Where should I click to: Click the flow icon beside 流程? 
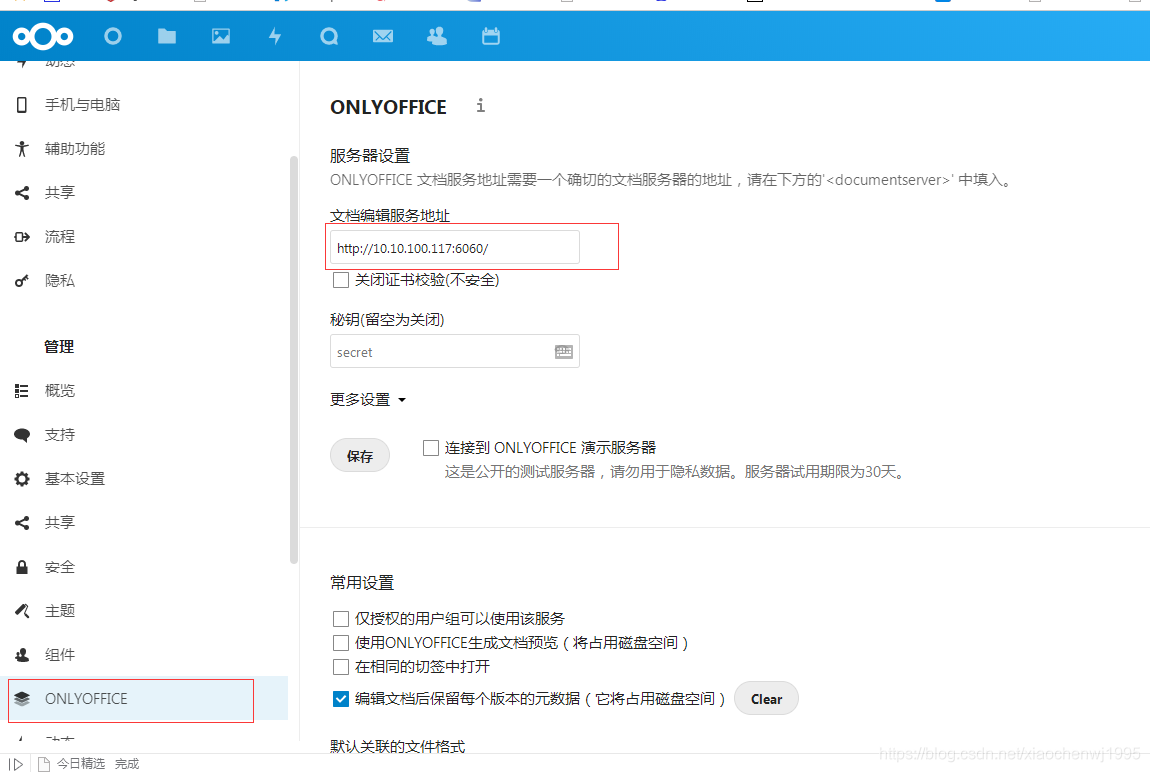click(22, 237)
